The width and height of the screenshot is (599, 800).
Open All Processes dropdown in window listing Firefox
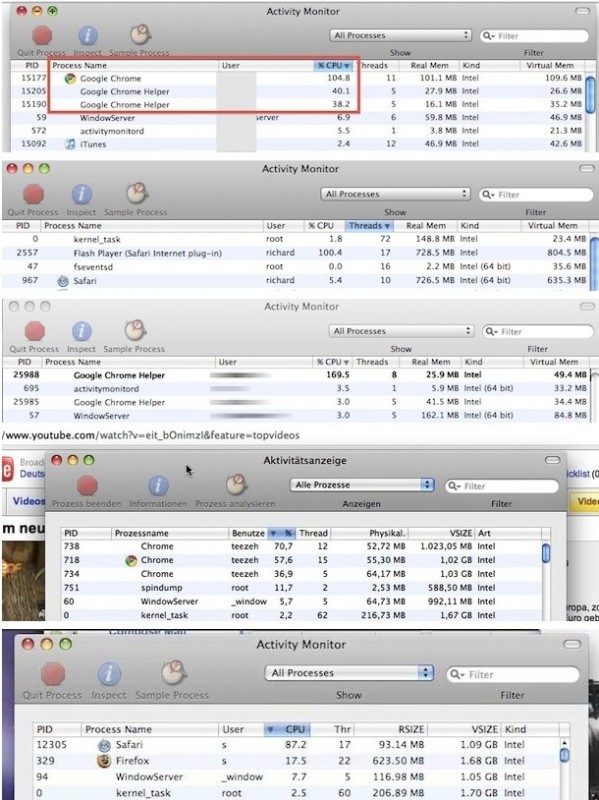349,673
